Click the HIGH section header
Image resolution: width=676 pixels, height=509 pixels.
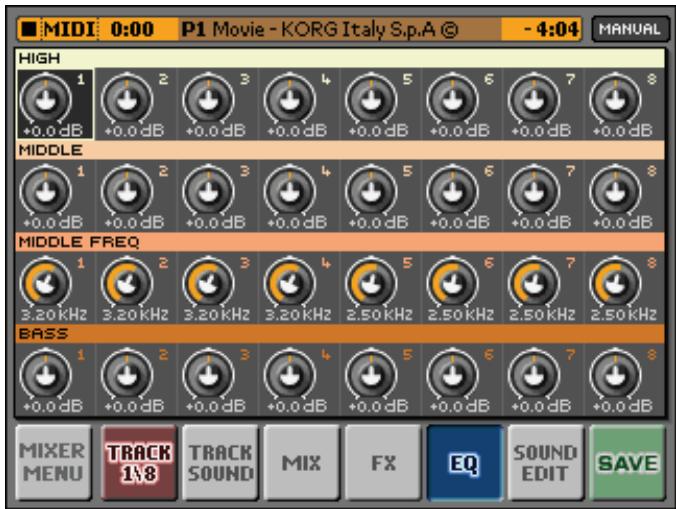340,58
